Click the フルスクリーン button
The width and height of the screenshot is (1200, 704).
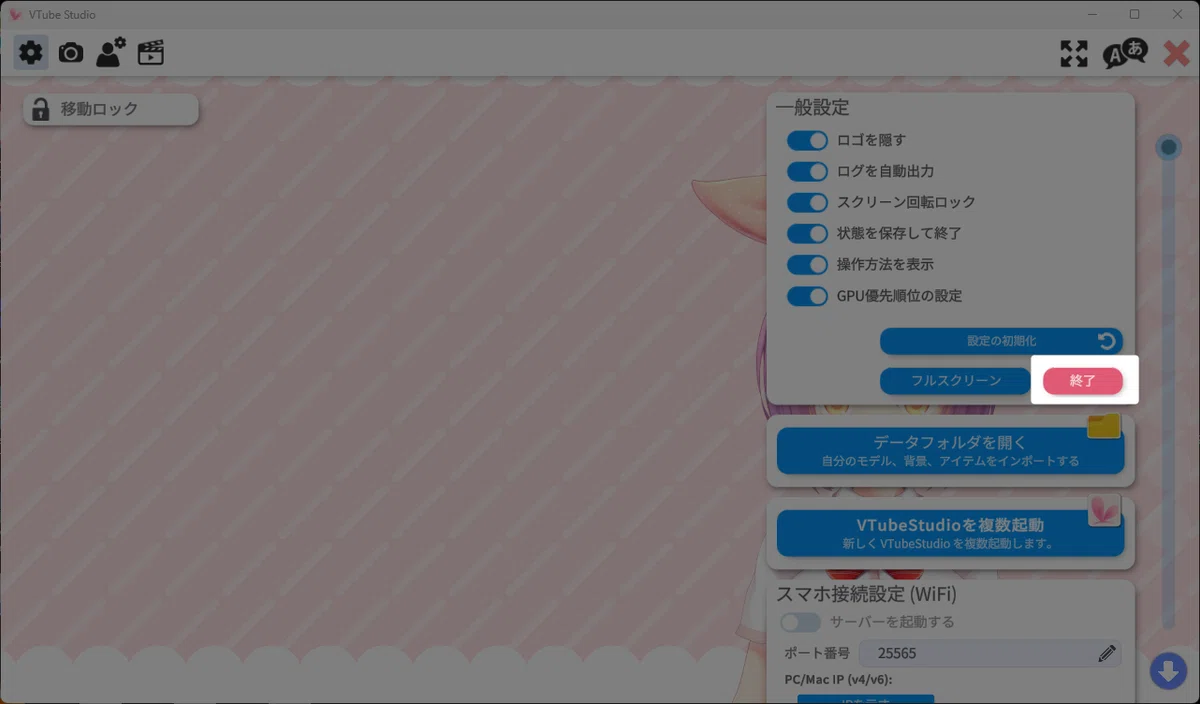[x=955, y=381]
